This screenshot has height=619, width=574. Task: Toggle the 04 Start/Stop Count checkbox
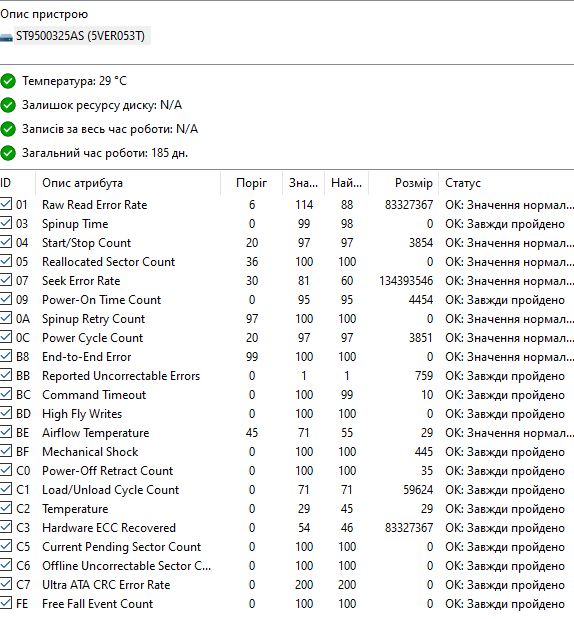(x=6, y=242)
